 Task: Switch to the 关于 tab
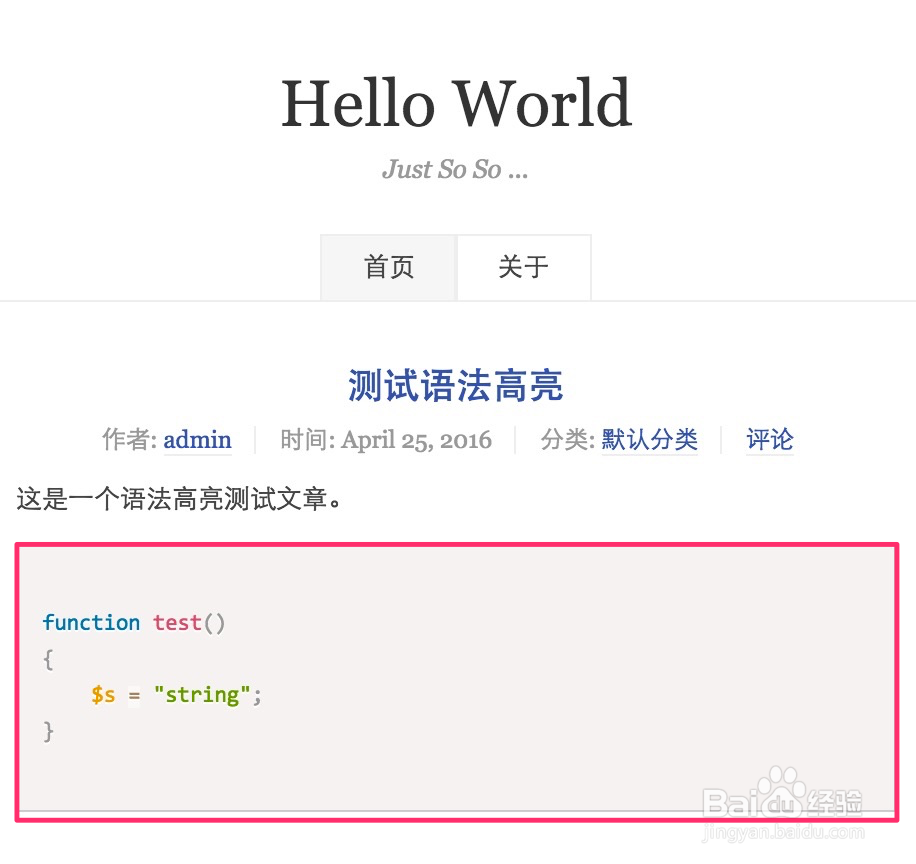523,267
